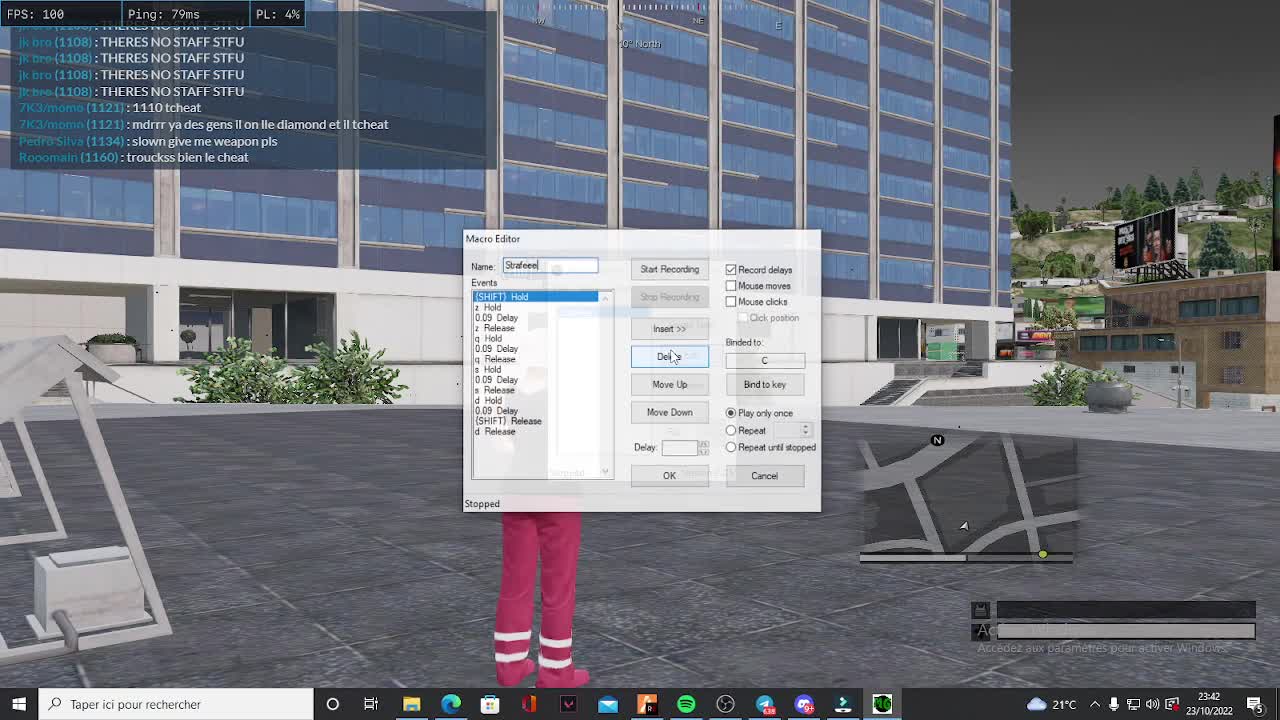Click the Bind to key button
Image resolution: width=1280 pixels, height=720 pixels.
[764, 384]
